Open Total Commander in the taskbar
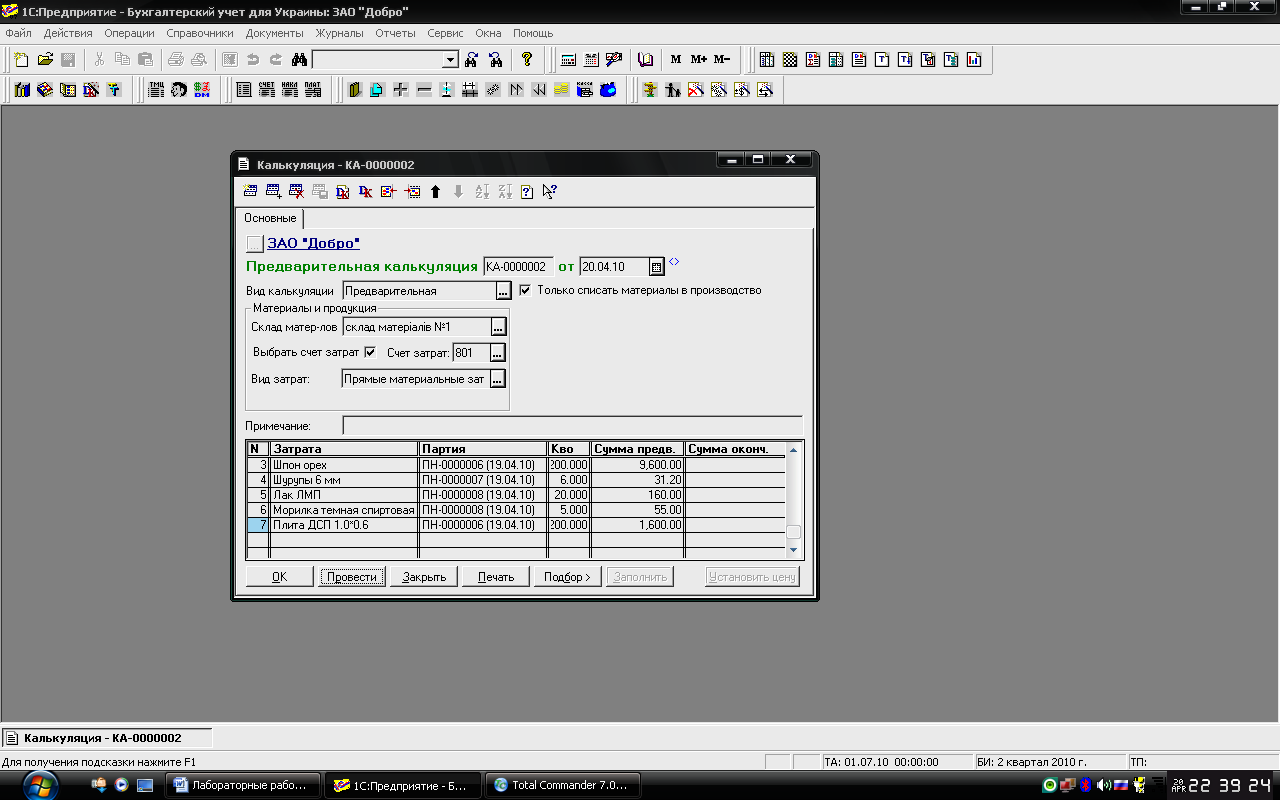 (x=563, y=785)
